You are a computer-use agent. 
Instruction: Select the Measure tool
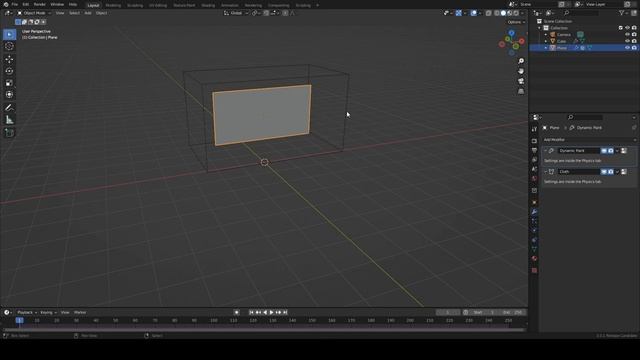coord(9,120)
